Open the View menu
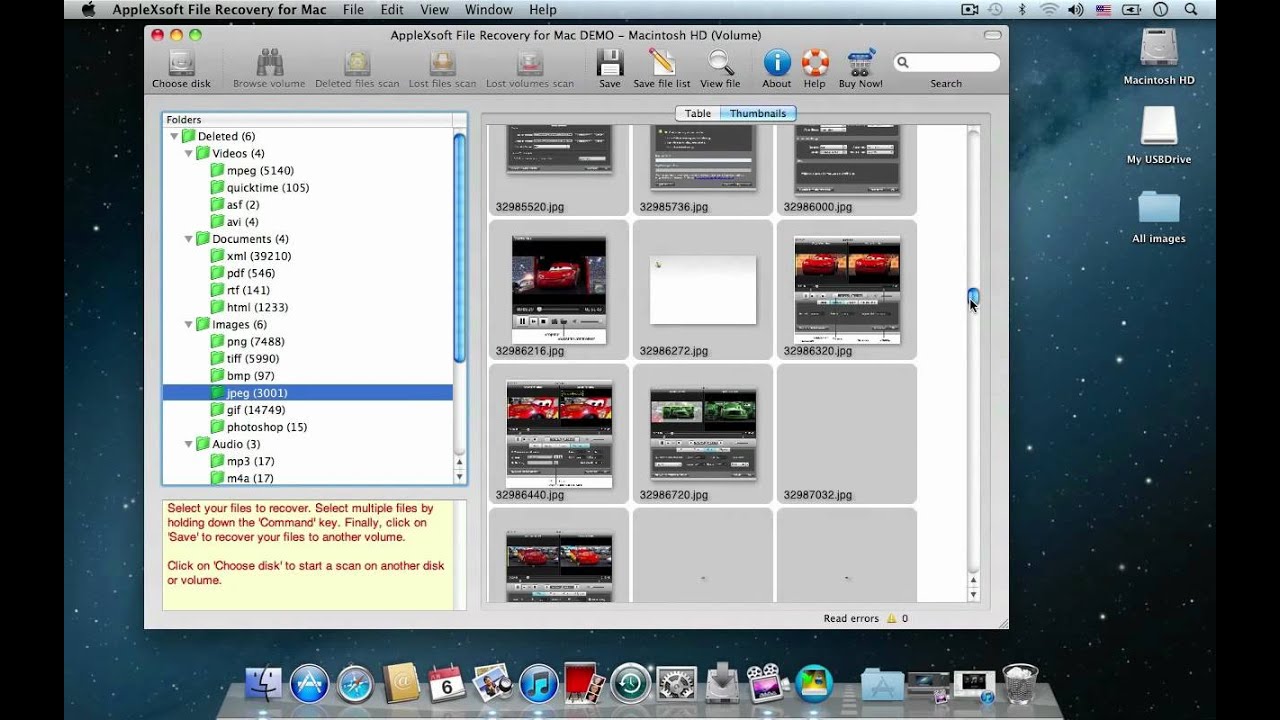1280x720 pixels. tap(434, 9)
